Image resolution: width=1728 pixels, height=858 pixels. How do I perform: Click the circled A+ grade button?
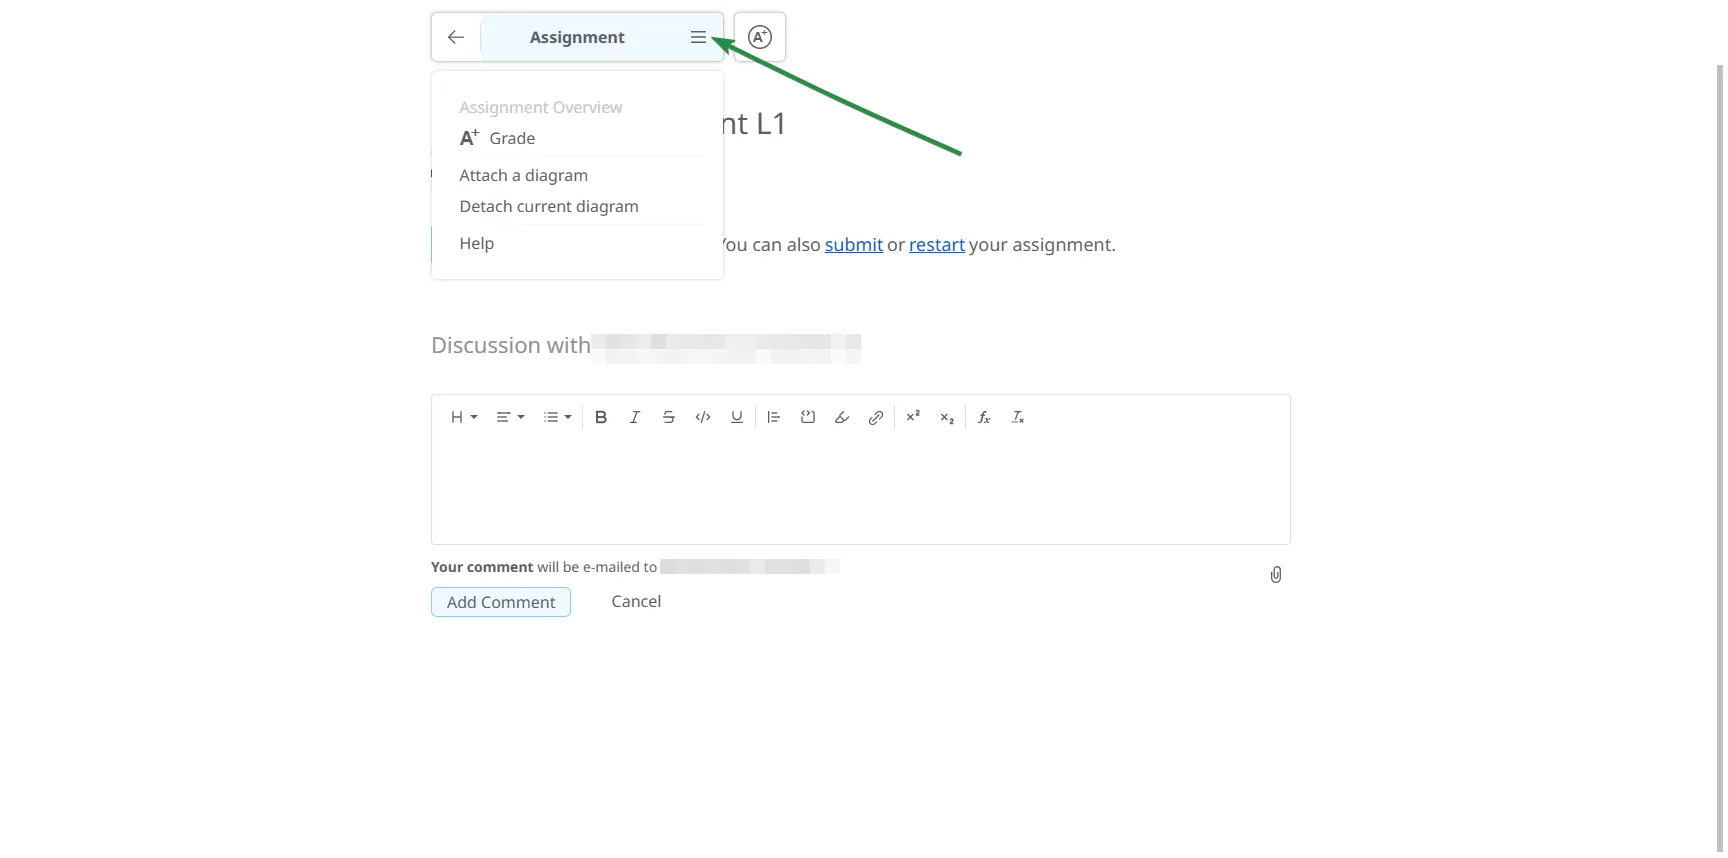pyautogui.click(x=760, y=37)
